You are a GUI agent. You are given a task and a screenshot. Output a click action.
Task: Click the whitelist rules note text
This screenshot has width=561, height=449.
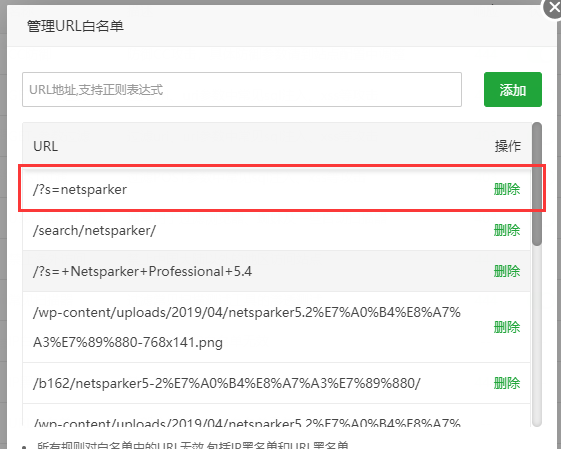[x=193, y=445]
